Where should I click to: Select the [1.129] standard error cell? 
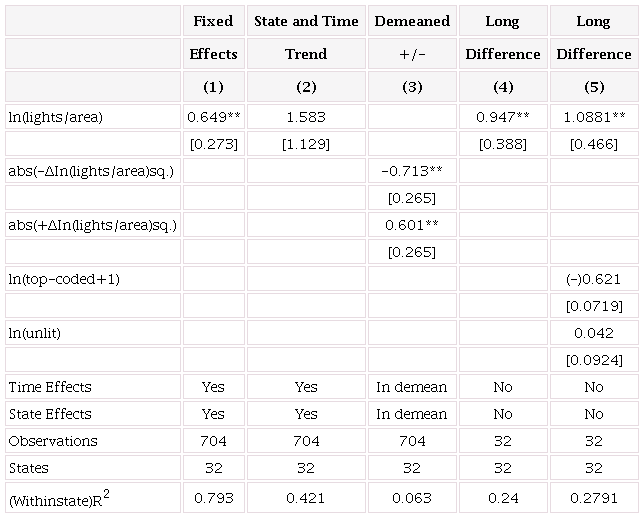(306, 145)
